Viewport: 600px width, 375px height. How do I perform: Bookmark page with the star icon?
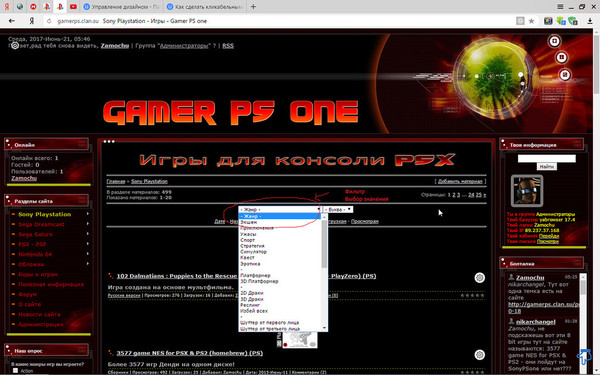click(532, 21)
